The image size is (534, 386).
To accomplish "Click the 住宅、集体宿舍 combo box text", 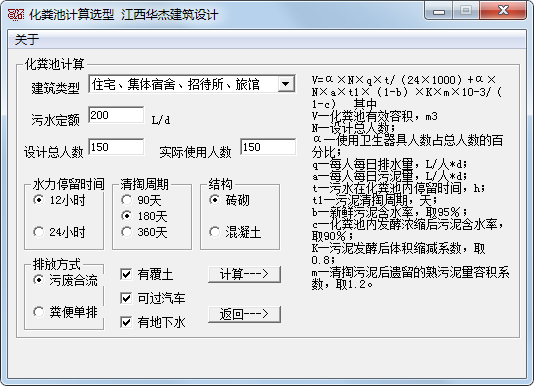I will point(176,84).
